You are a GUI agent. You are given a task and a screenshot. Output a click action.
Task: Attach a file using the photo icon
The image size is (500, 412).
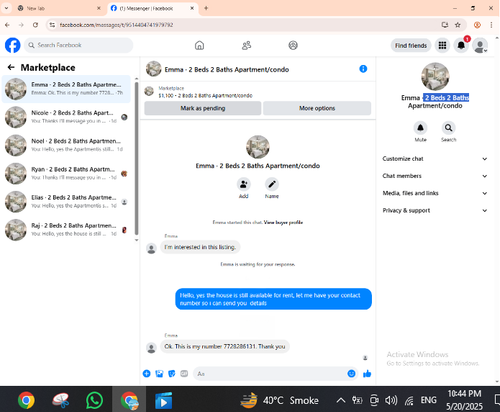point(159,374)
